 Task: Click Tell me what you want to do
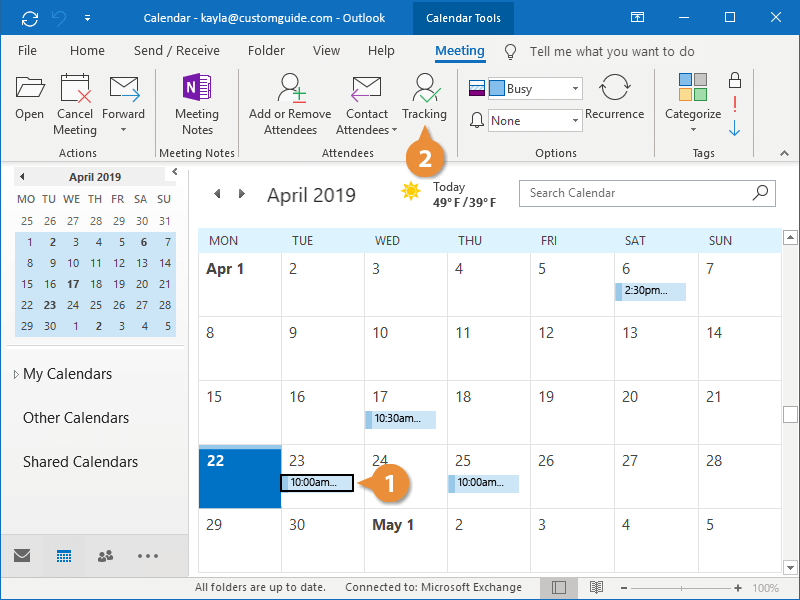point(612,52)
